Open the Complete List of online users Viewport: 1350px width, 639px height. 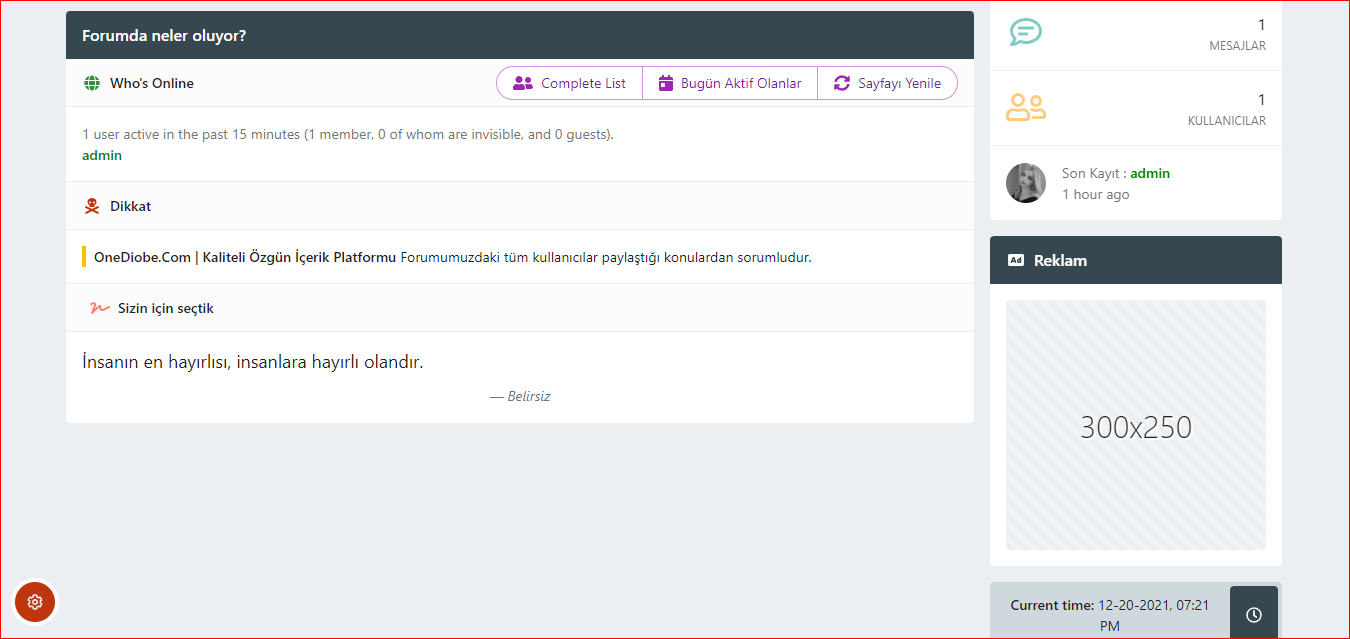point(570,83)
